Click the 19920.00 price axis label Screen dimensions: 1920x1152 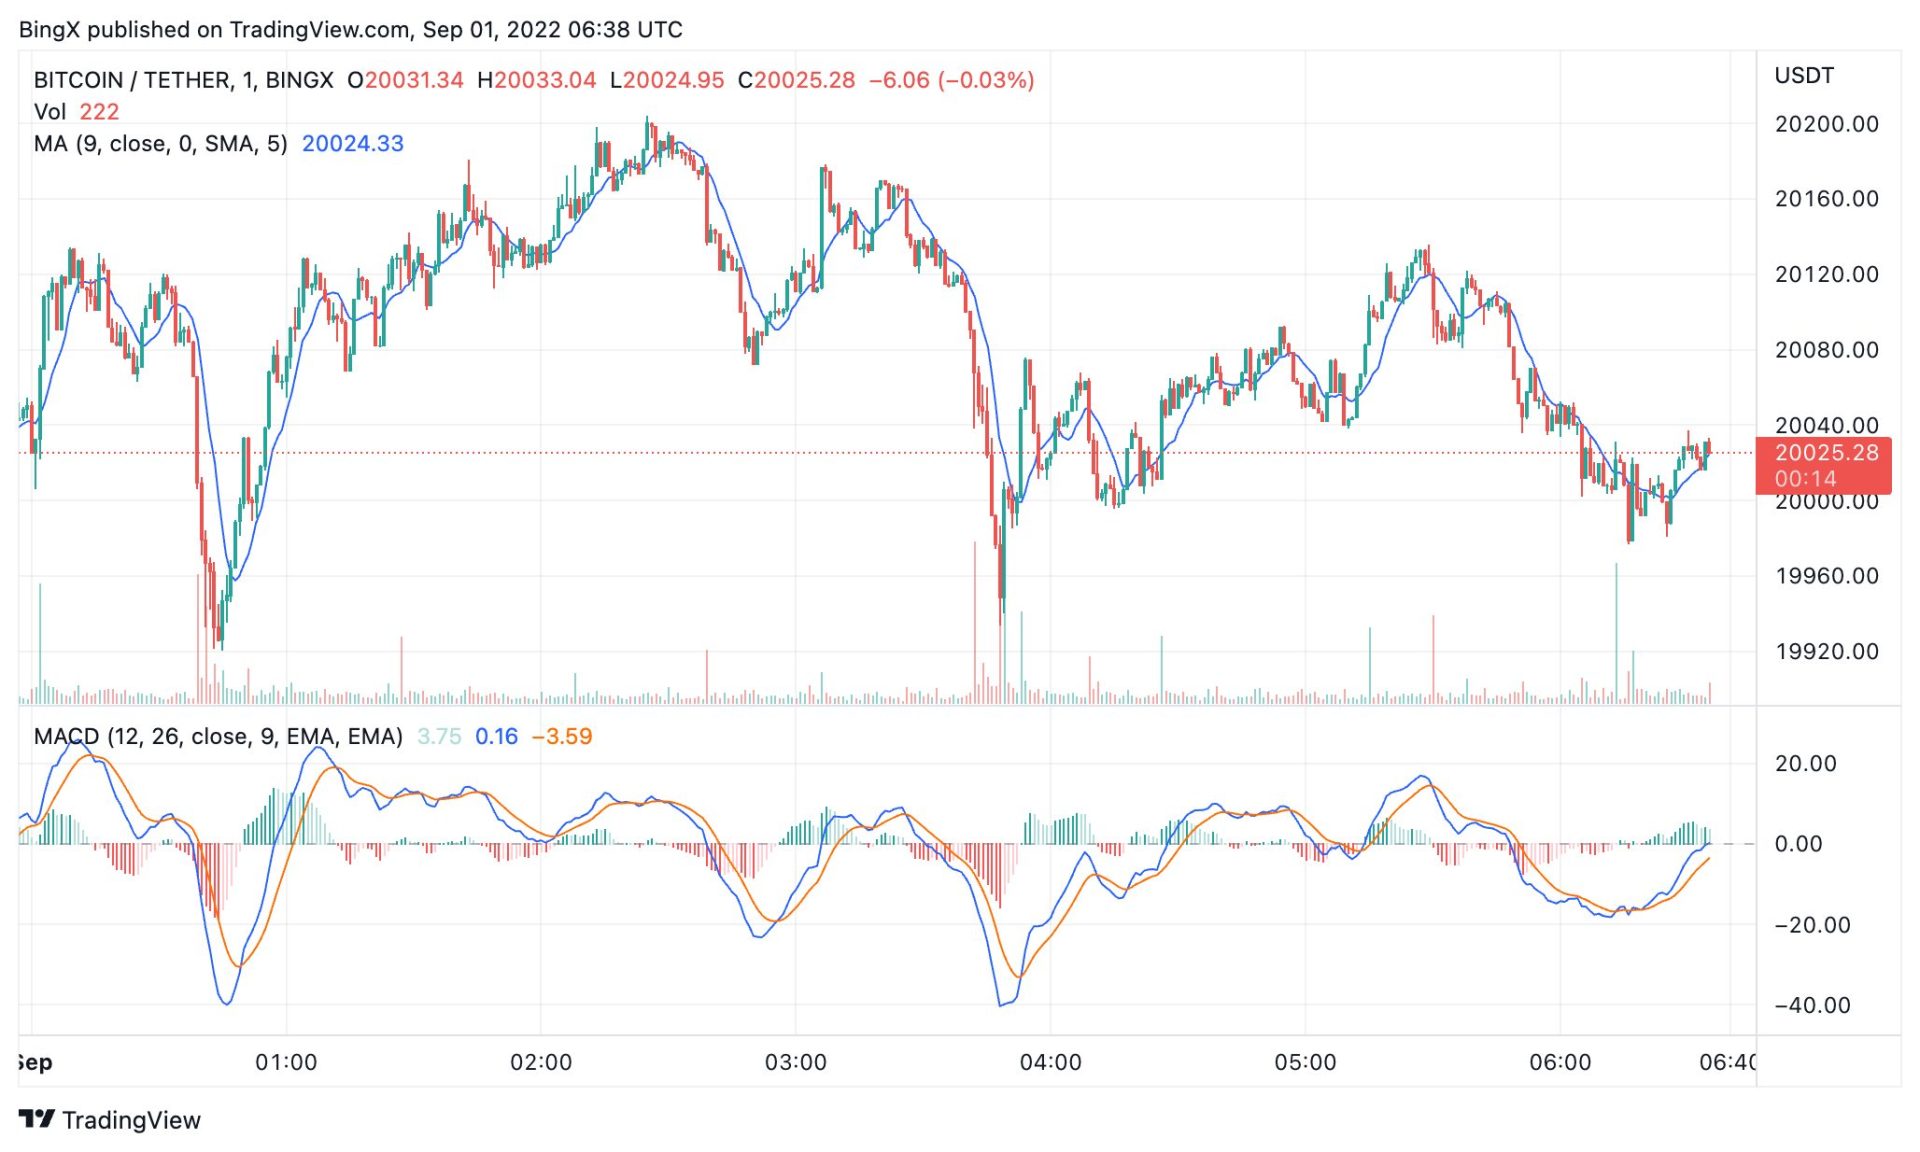[x=1826, y=652]
